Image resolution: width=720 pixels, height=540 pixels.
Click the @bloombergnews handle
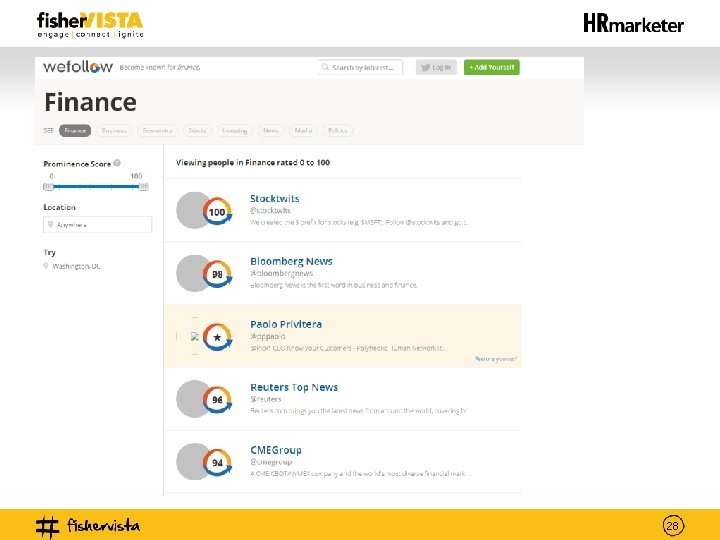(x=281, y=273)
